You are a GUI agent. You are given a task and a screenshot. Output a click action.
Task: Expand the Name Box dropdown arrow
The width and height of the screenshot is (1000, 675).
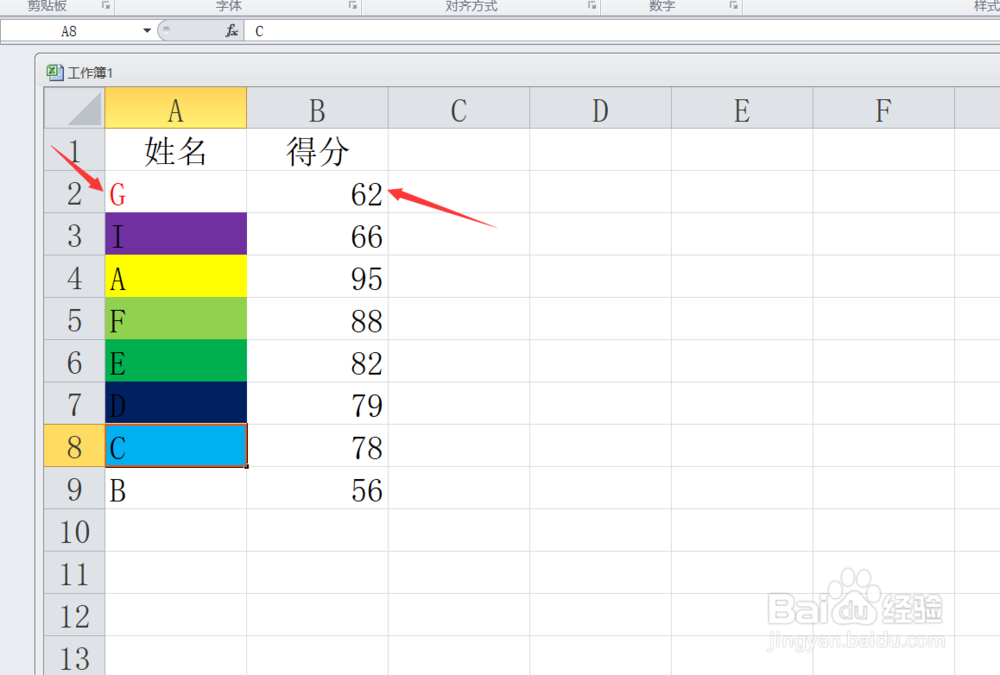coord(147,31)
